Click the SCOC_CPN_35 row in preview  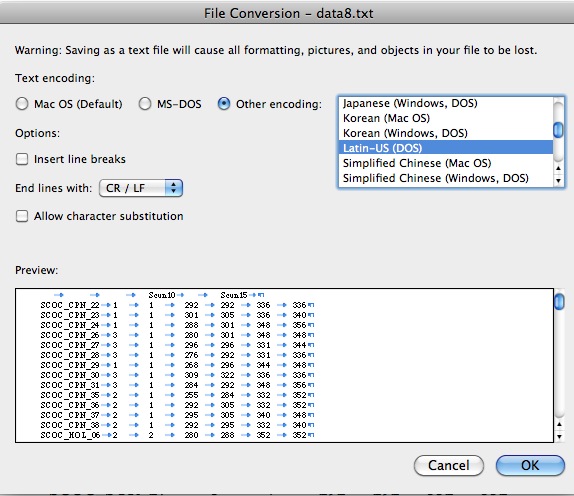click(x=177, y=395)
